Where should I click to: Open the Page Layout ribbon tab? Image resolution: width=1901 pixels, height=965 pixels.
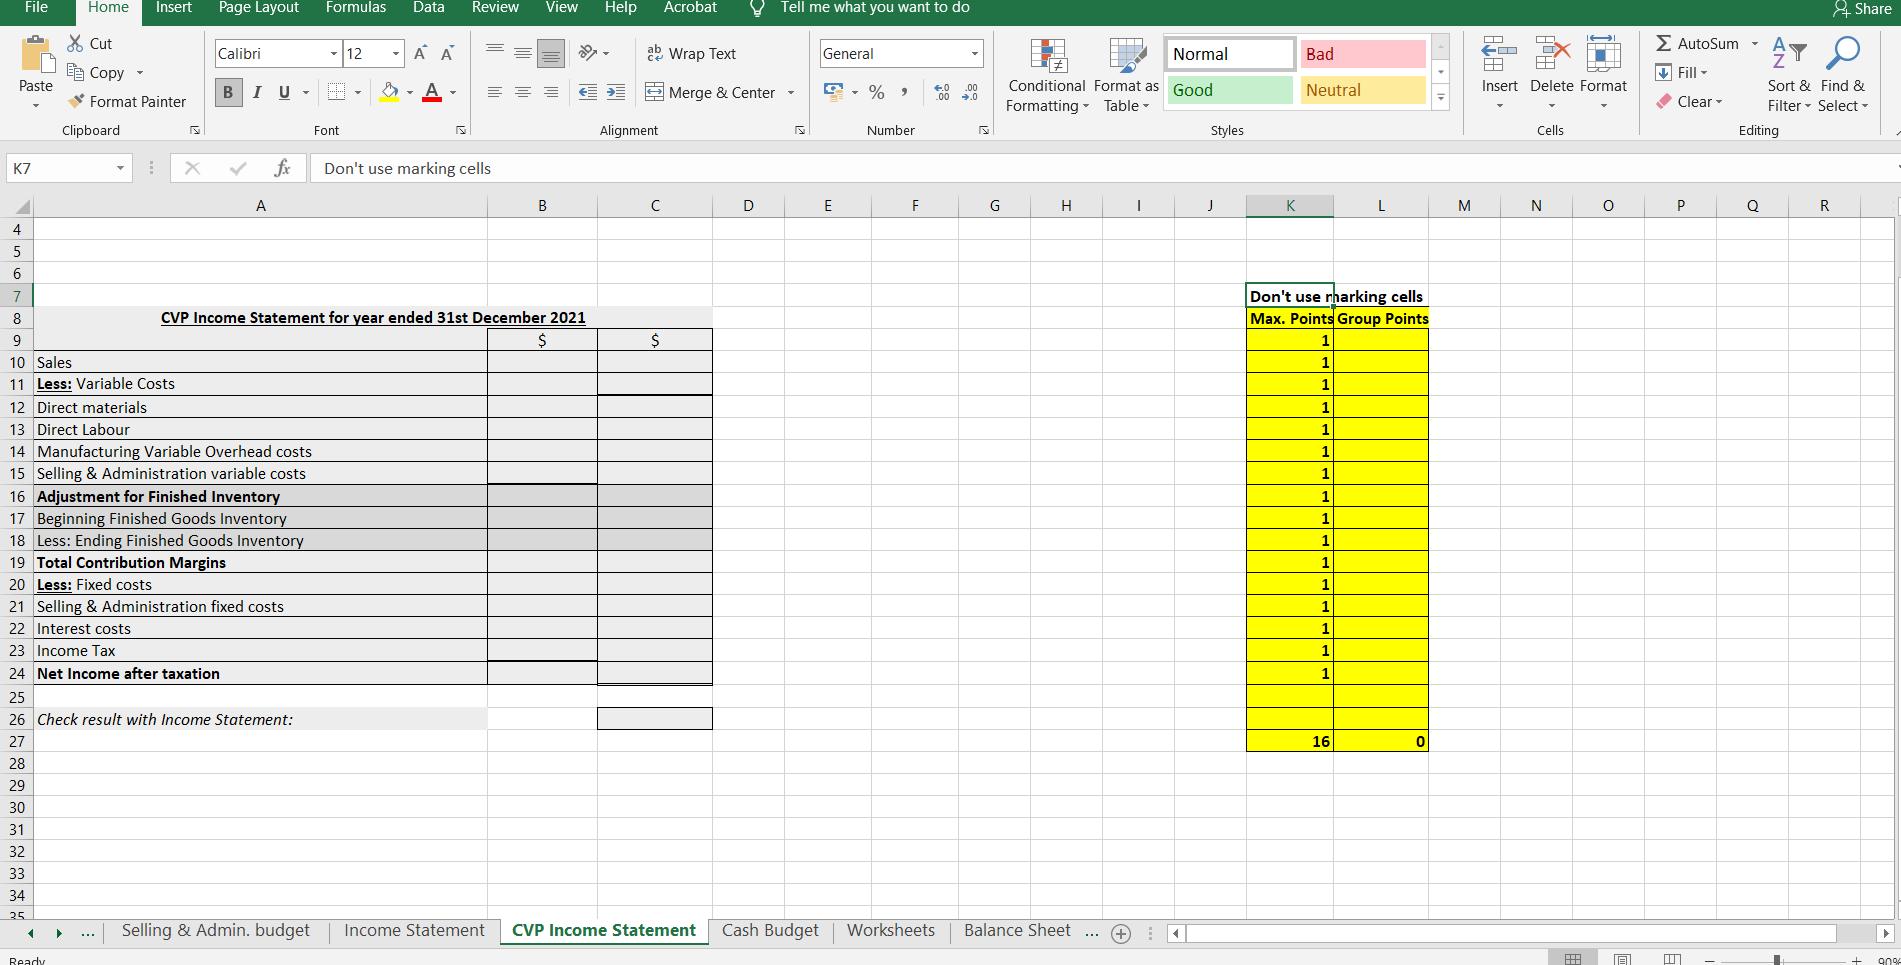[258, 8]
